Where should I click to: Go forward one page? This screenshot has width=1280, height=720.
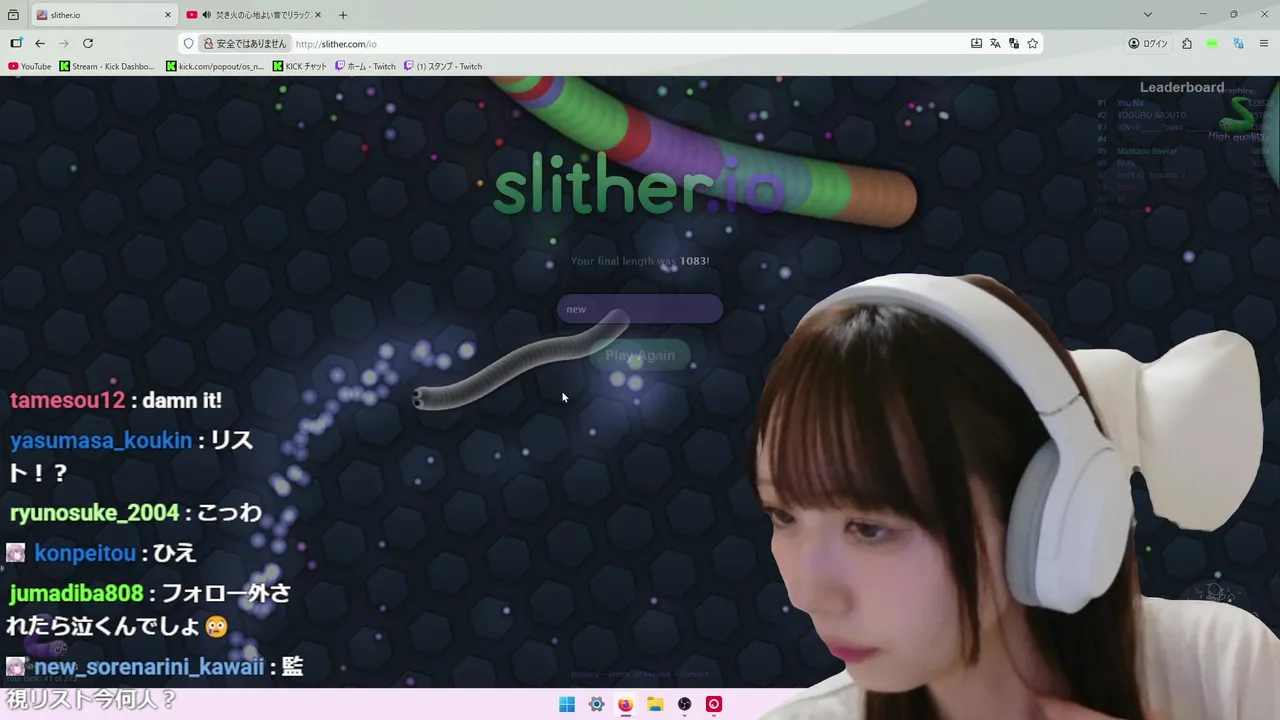point(64,43)
